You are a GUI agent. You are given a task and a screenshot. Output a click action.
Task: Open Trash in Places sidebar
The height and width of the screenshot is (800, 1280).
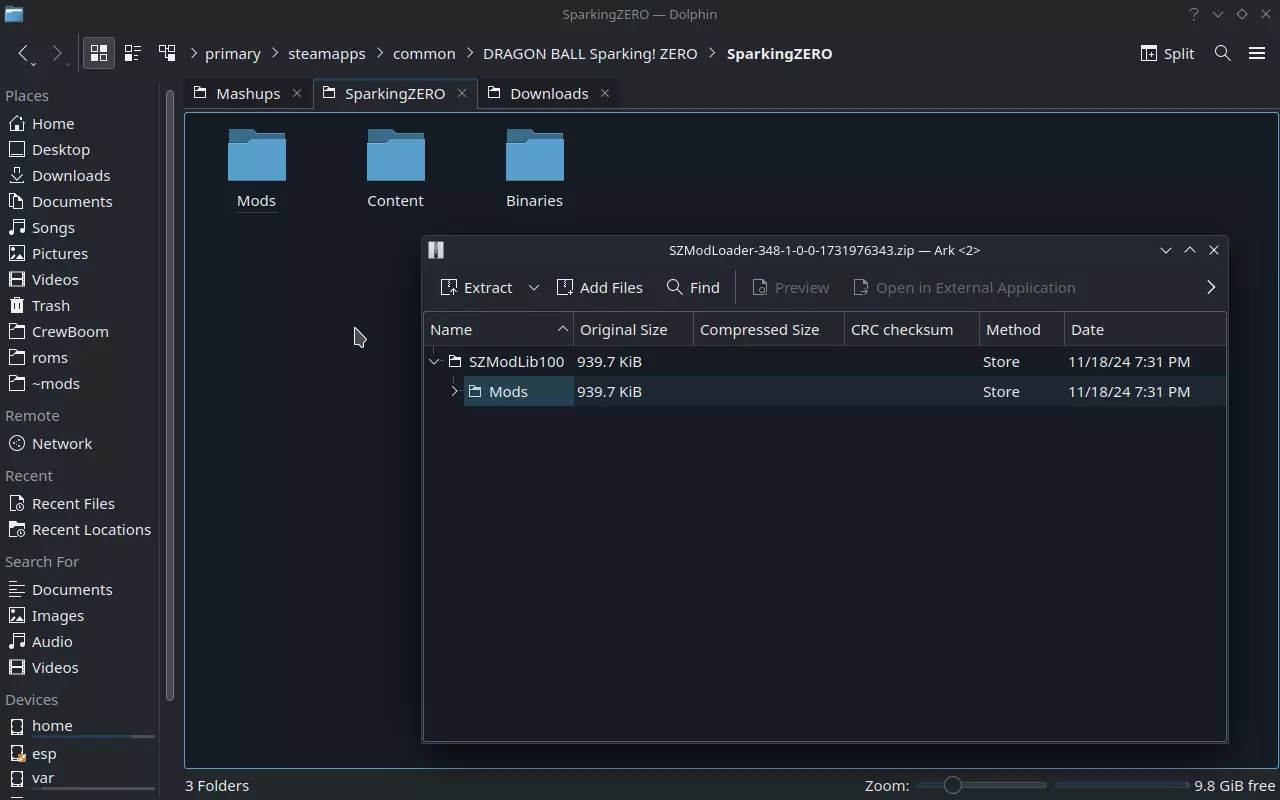(x=80, y=305)
